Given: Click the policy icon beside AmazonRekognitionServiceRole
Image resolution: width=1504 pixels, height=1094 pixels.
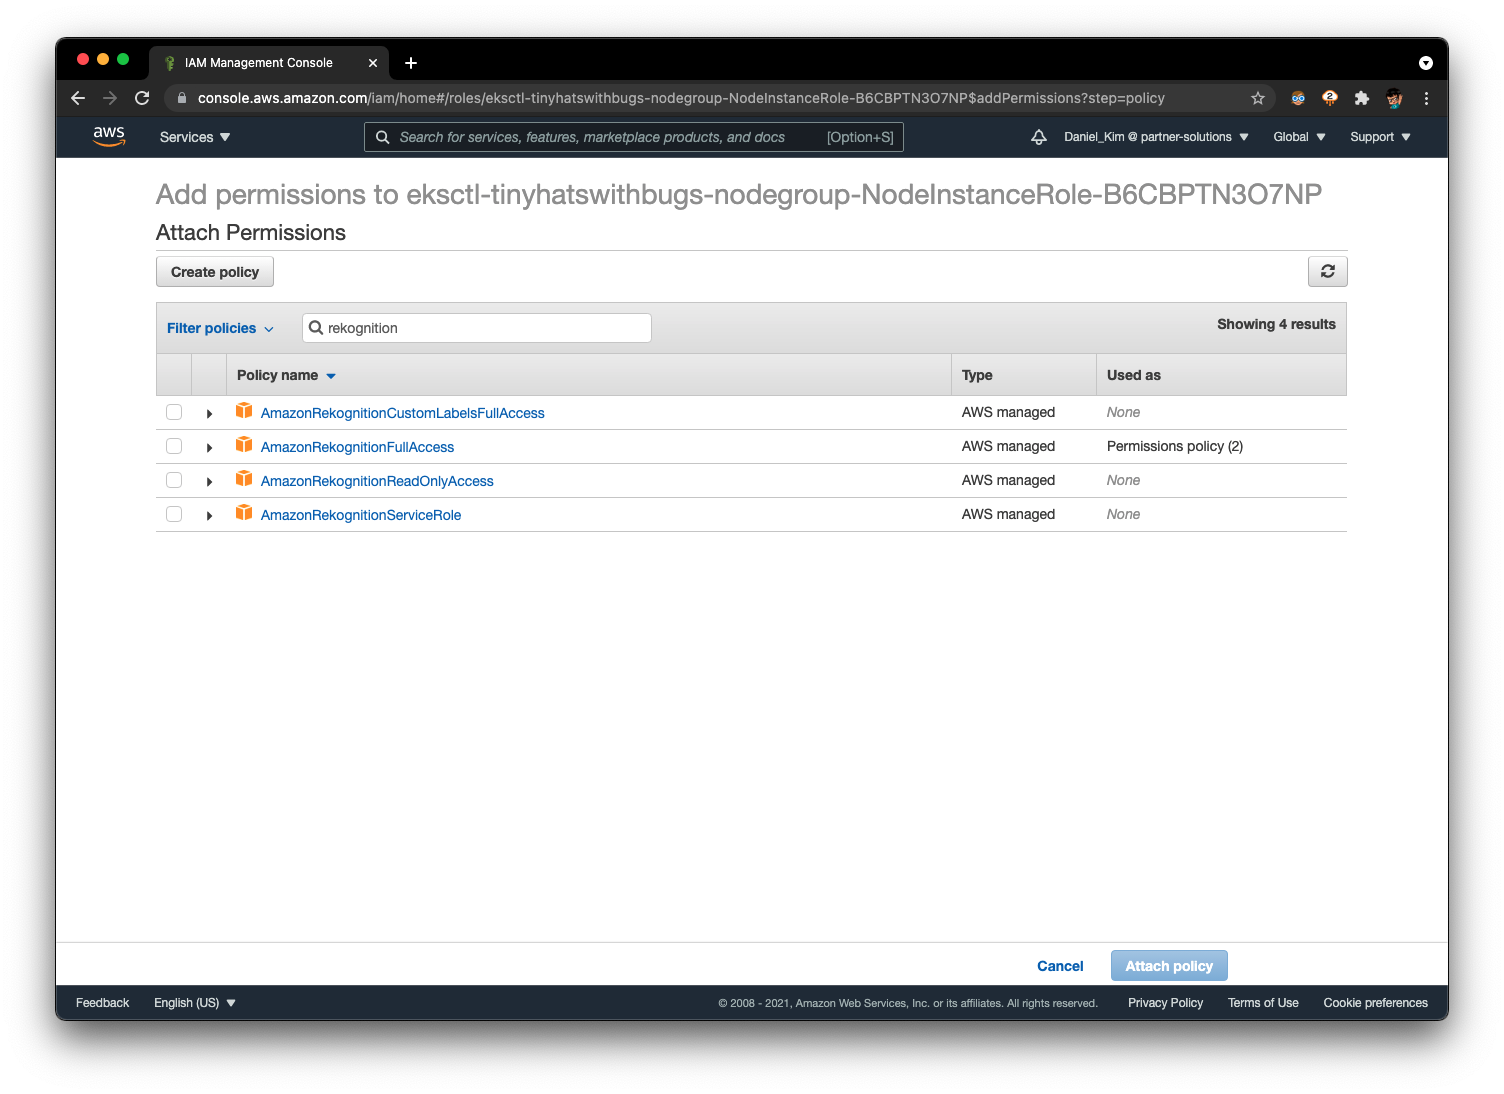Looking at the screenshot, I should [x=244, y=513].
